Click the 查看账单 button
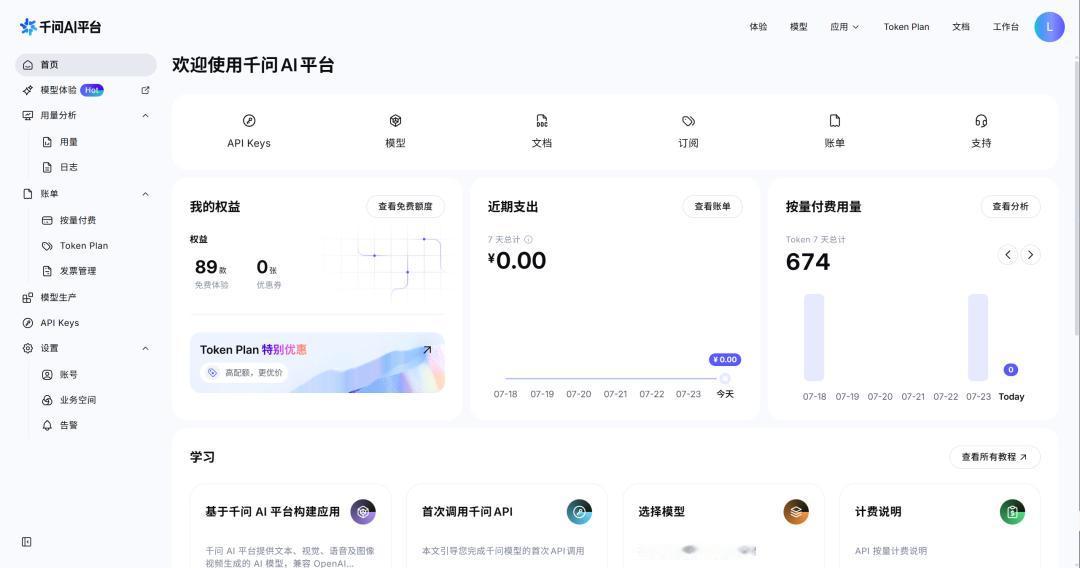The width and height of the screenshot is (1080, 568). pyautogui.click(x=712, y=207)
